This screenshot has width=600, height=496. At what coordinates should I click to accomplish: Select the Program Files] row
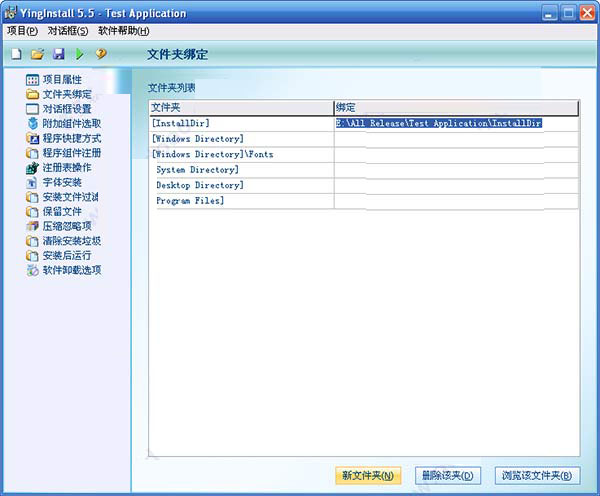point(241,201)
